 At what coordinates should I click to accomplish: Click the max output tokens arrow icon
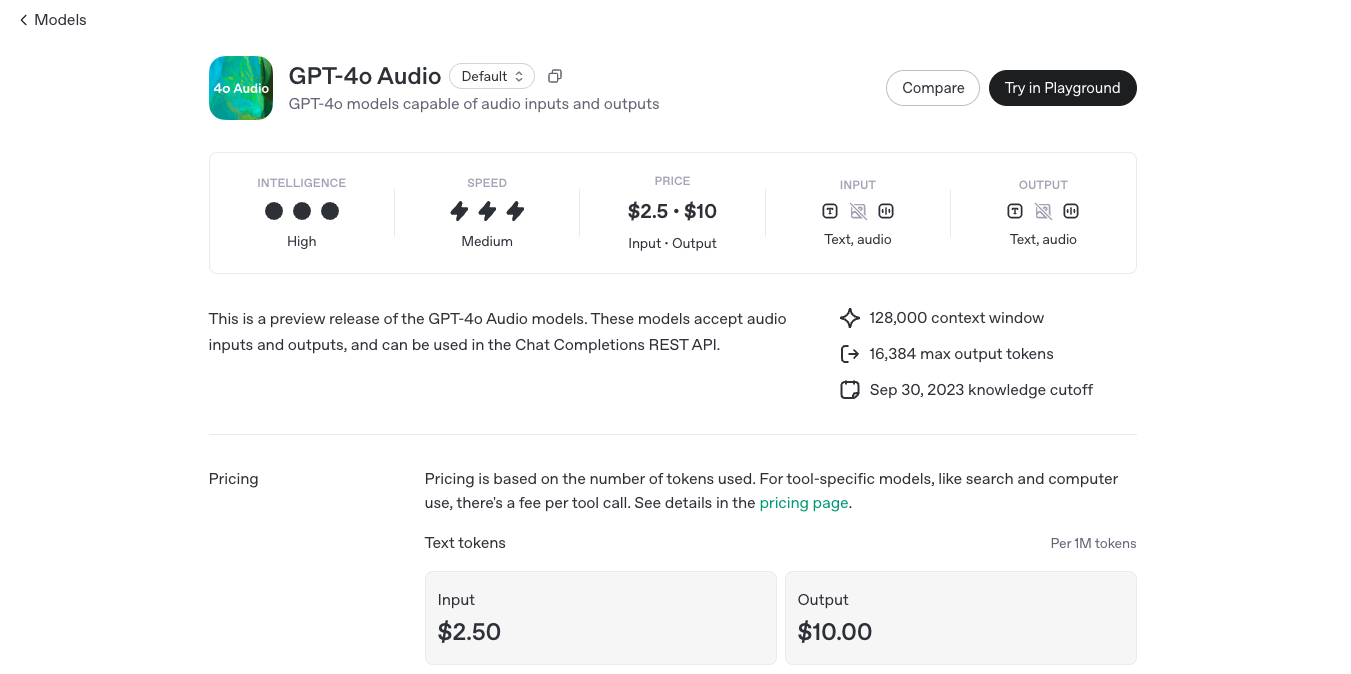(850, 354)
